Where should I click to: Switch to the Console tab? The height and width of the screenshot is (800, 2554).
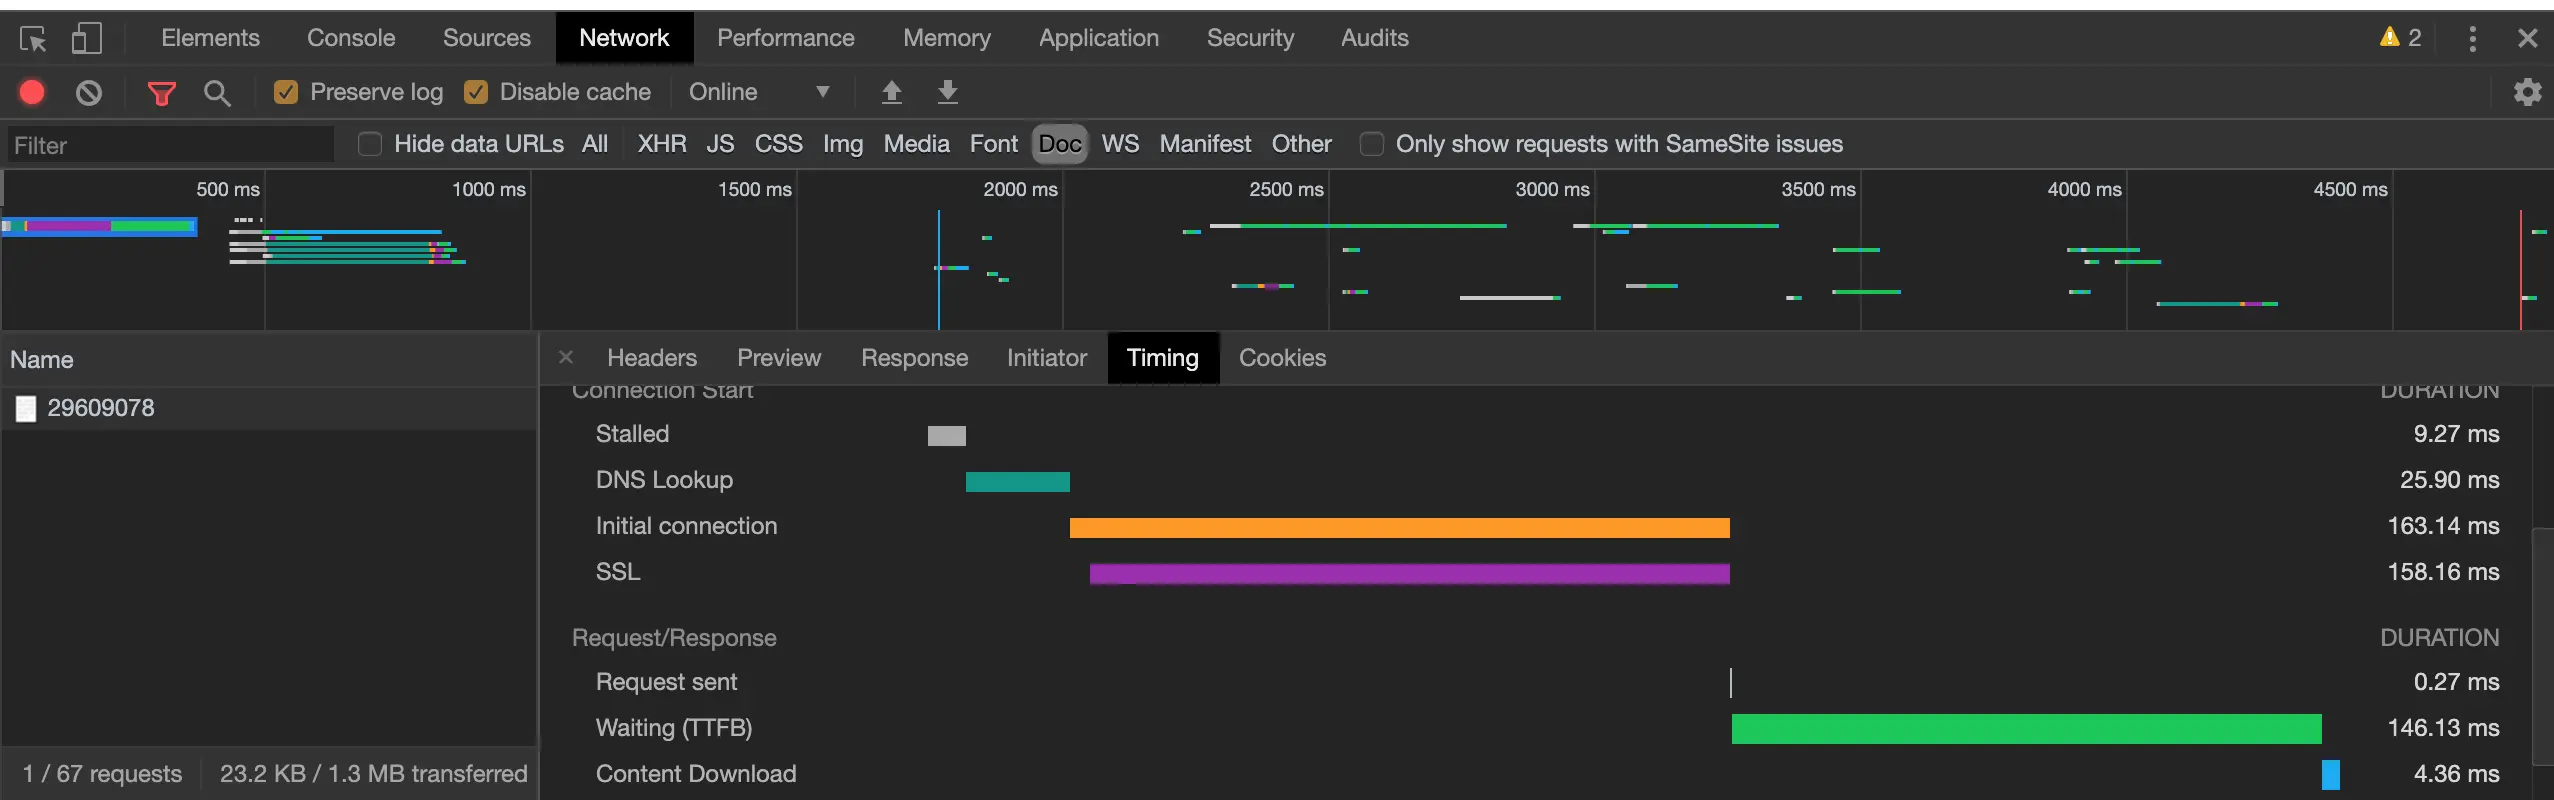coord(351,38)
